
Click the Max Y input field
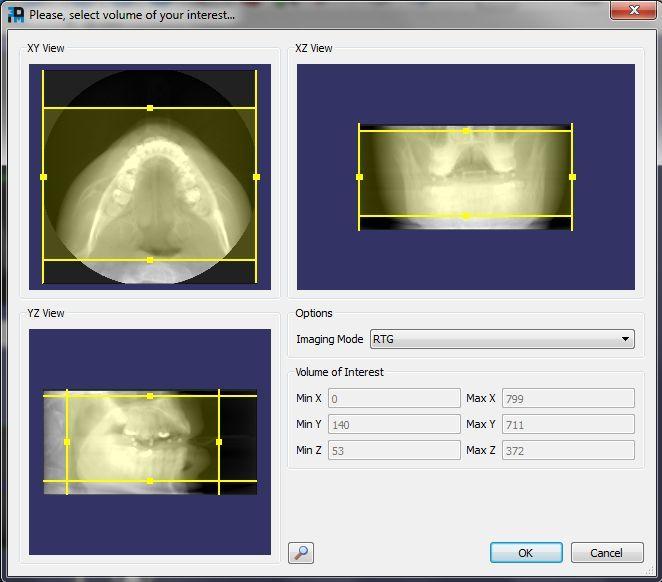coord(567,424)
